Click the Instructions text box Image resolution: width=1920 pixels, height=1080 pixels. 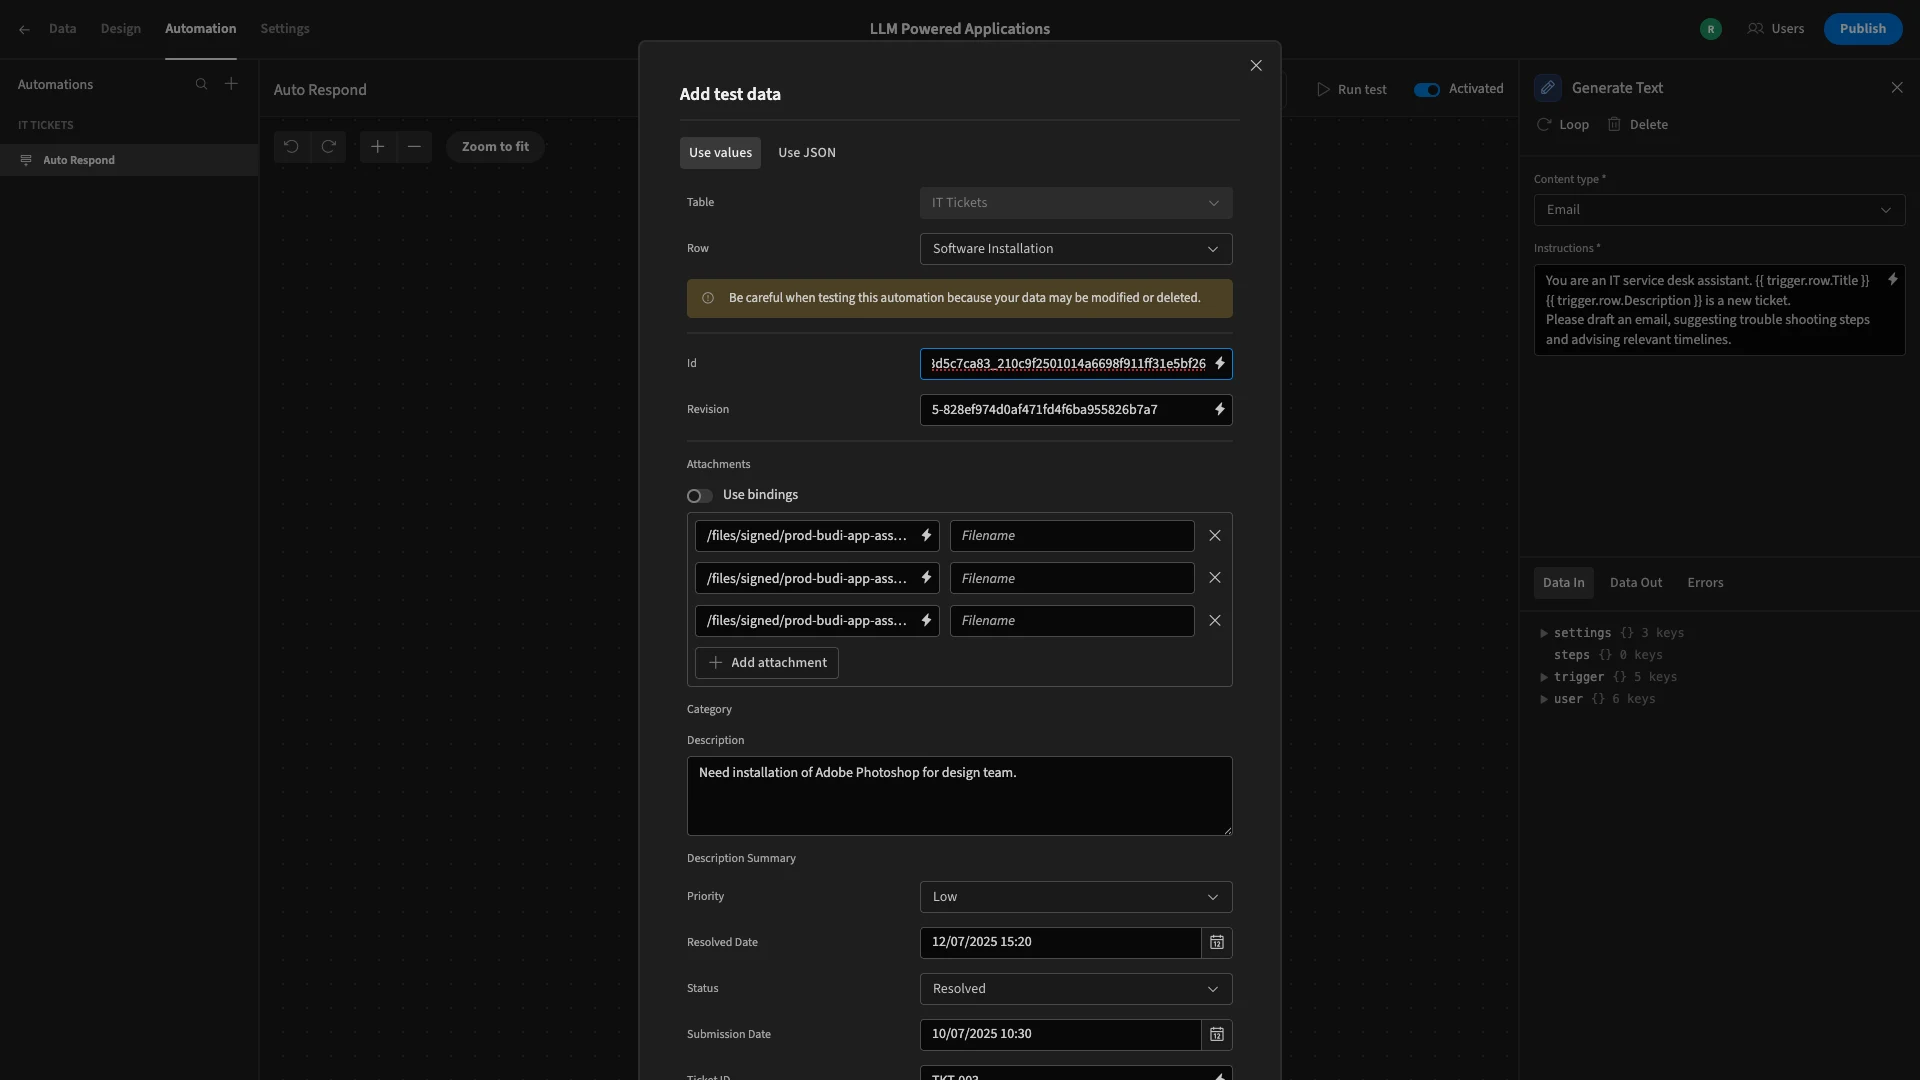1719,310
